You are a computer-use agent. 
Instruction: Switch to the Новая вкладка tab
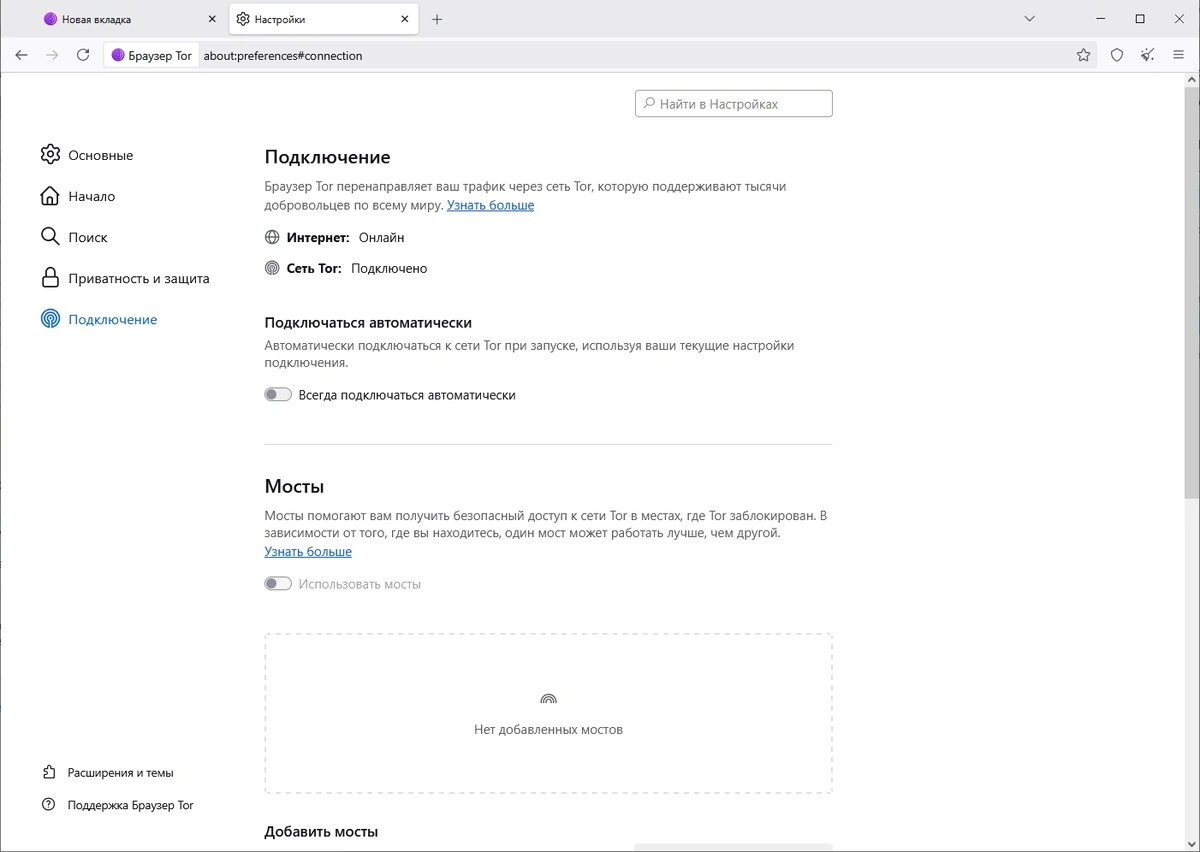(129, 19)
